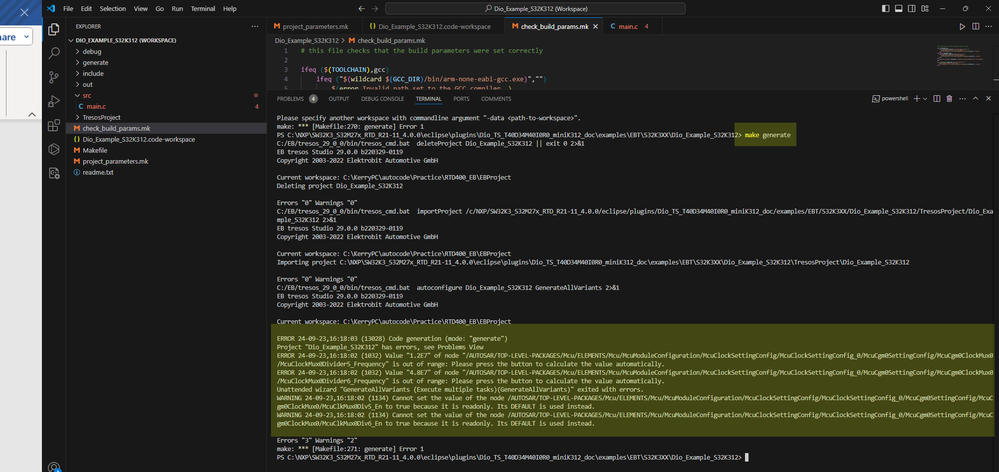Open the Run menu
This screenshot has width=999, height=472.
point(178,9)
